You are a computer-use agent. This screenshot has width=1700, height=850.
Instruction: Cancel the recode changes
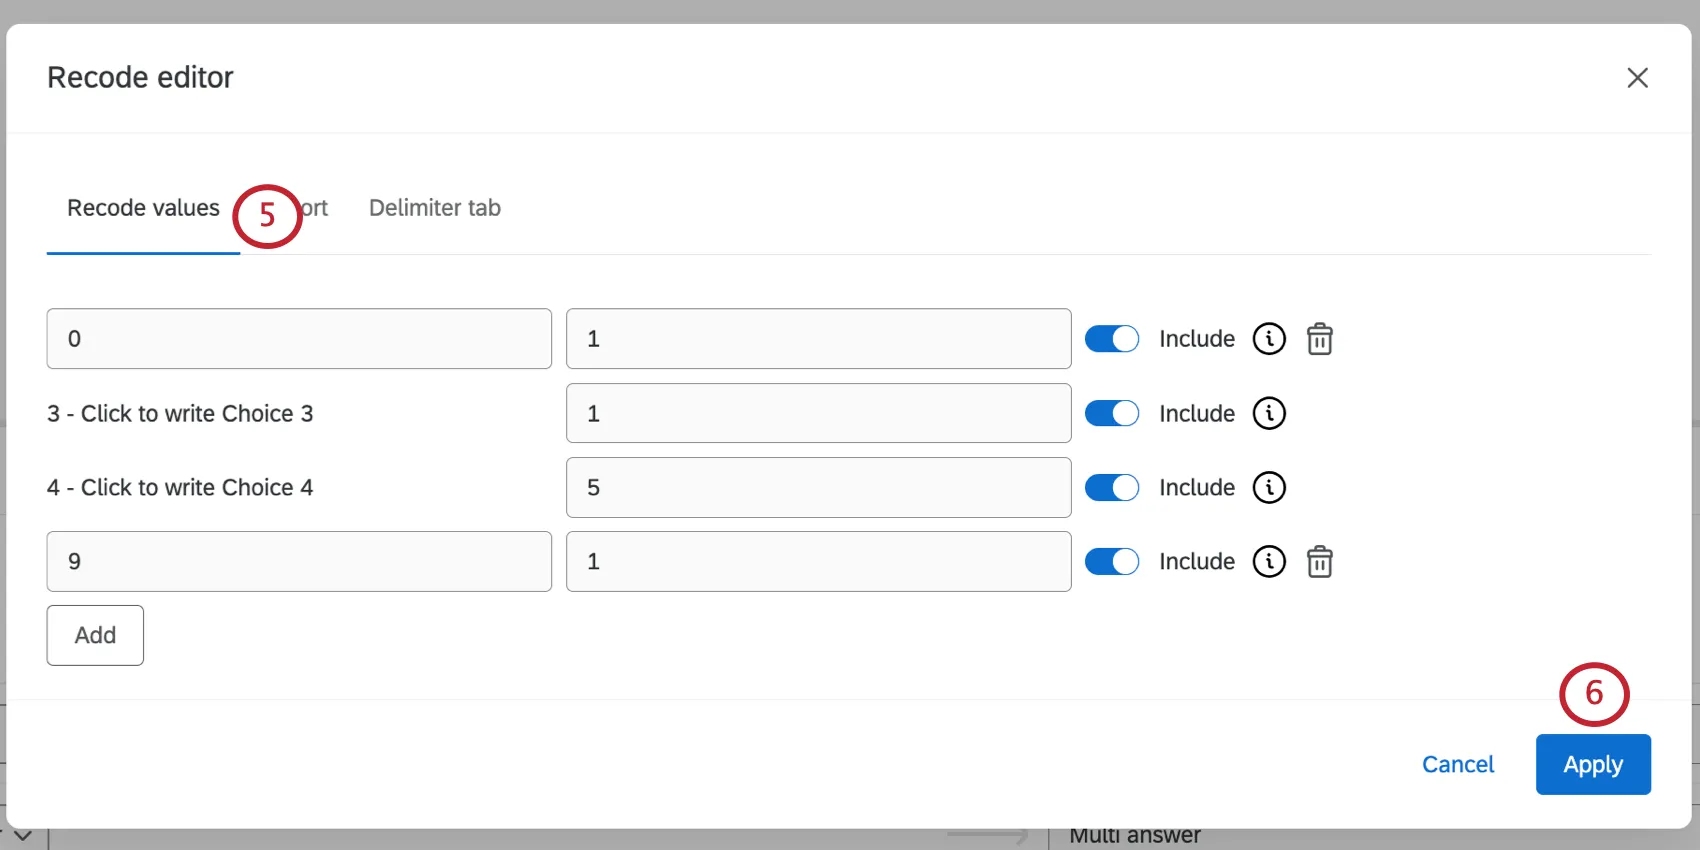coord(1458,765)
